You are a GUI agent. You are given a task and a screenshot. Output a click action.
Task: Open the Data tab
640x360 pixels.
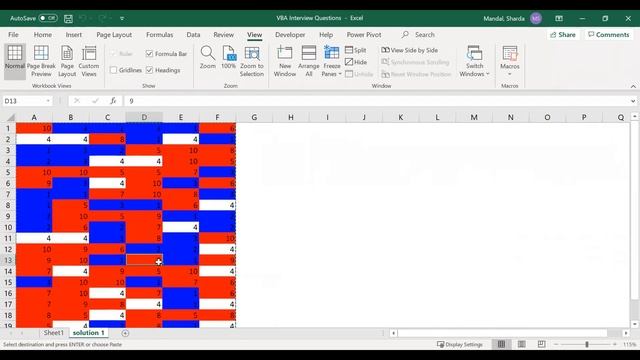pyautogui.click(x=193, y=35)
